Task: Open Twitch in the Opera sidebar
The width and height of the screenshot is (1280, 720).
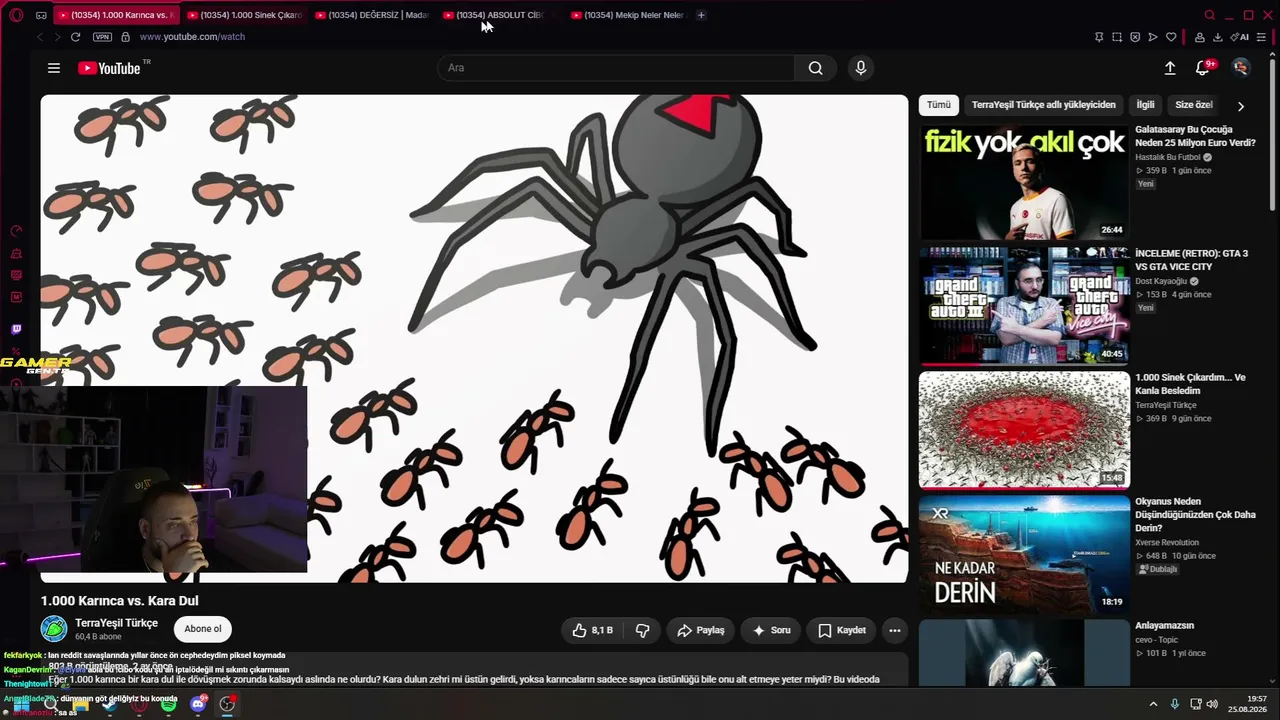Action: coord(16,329)
